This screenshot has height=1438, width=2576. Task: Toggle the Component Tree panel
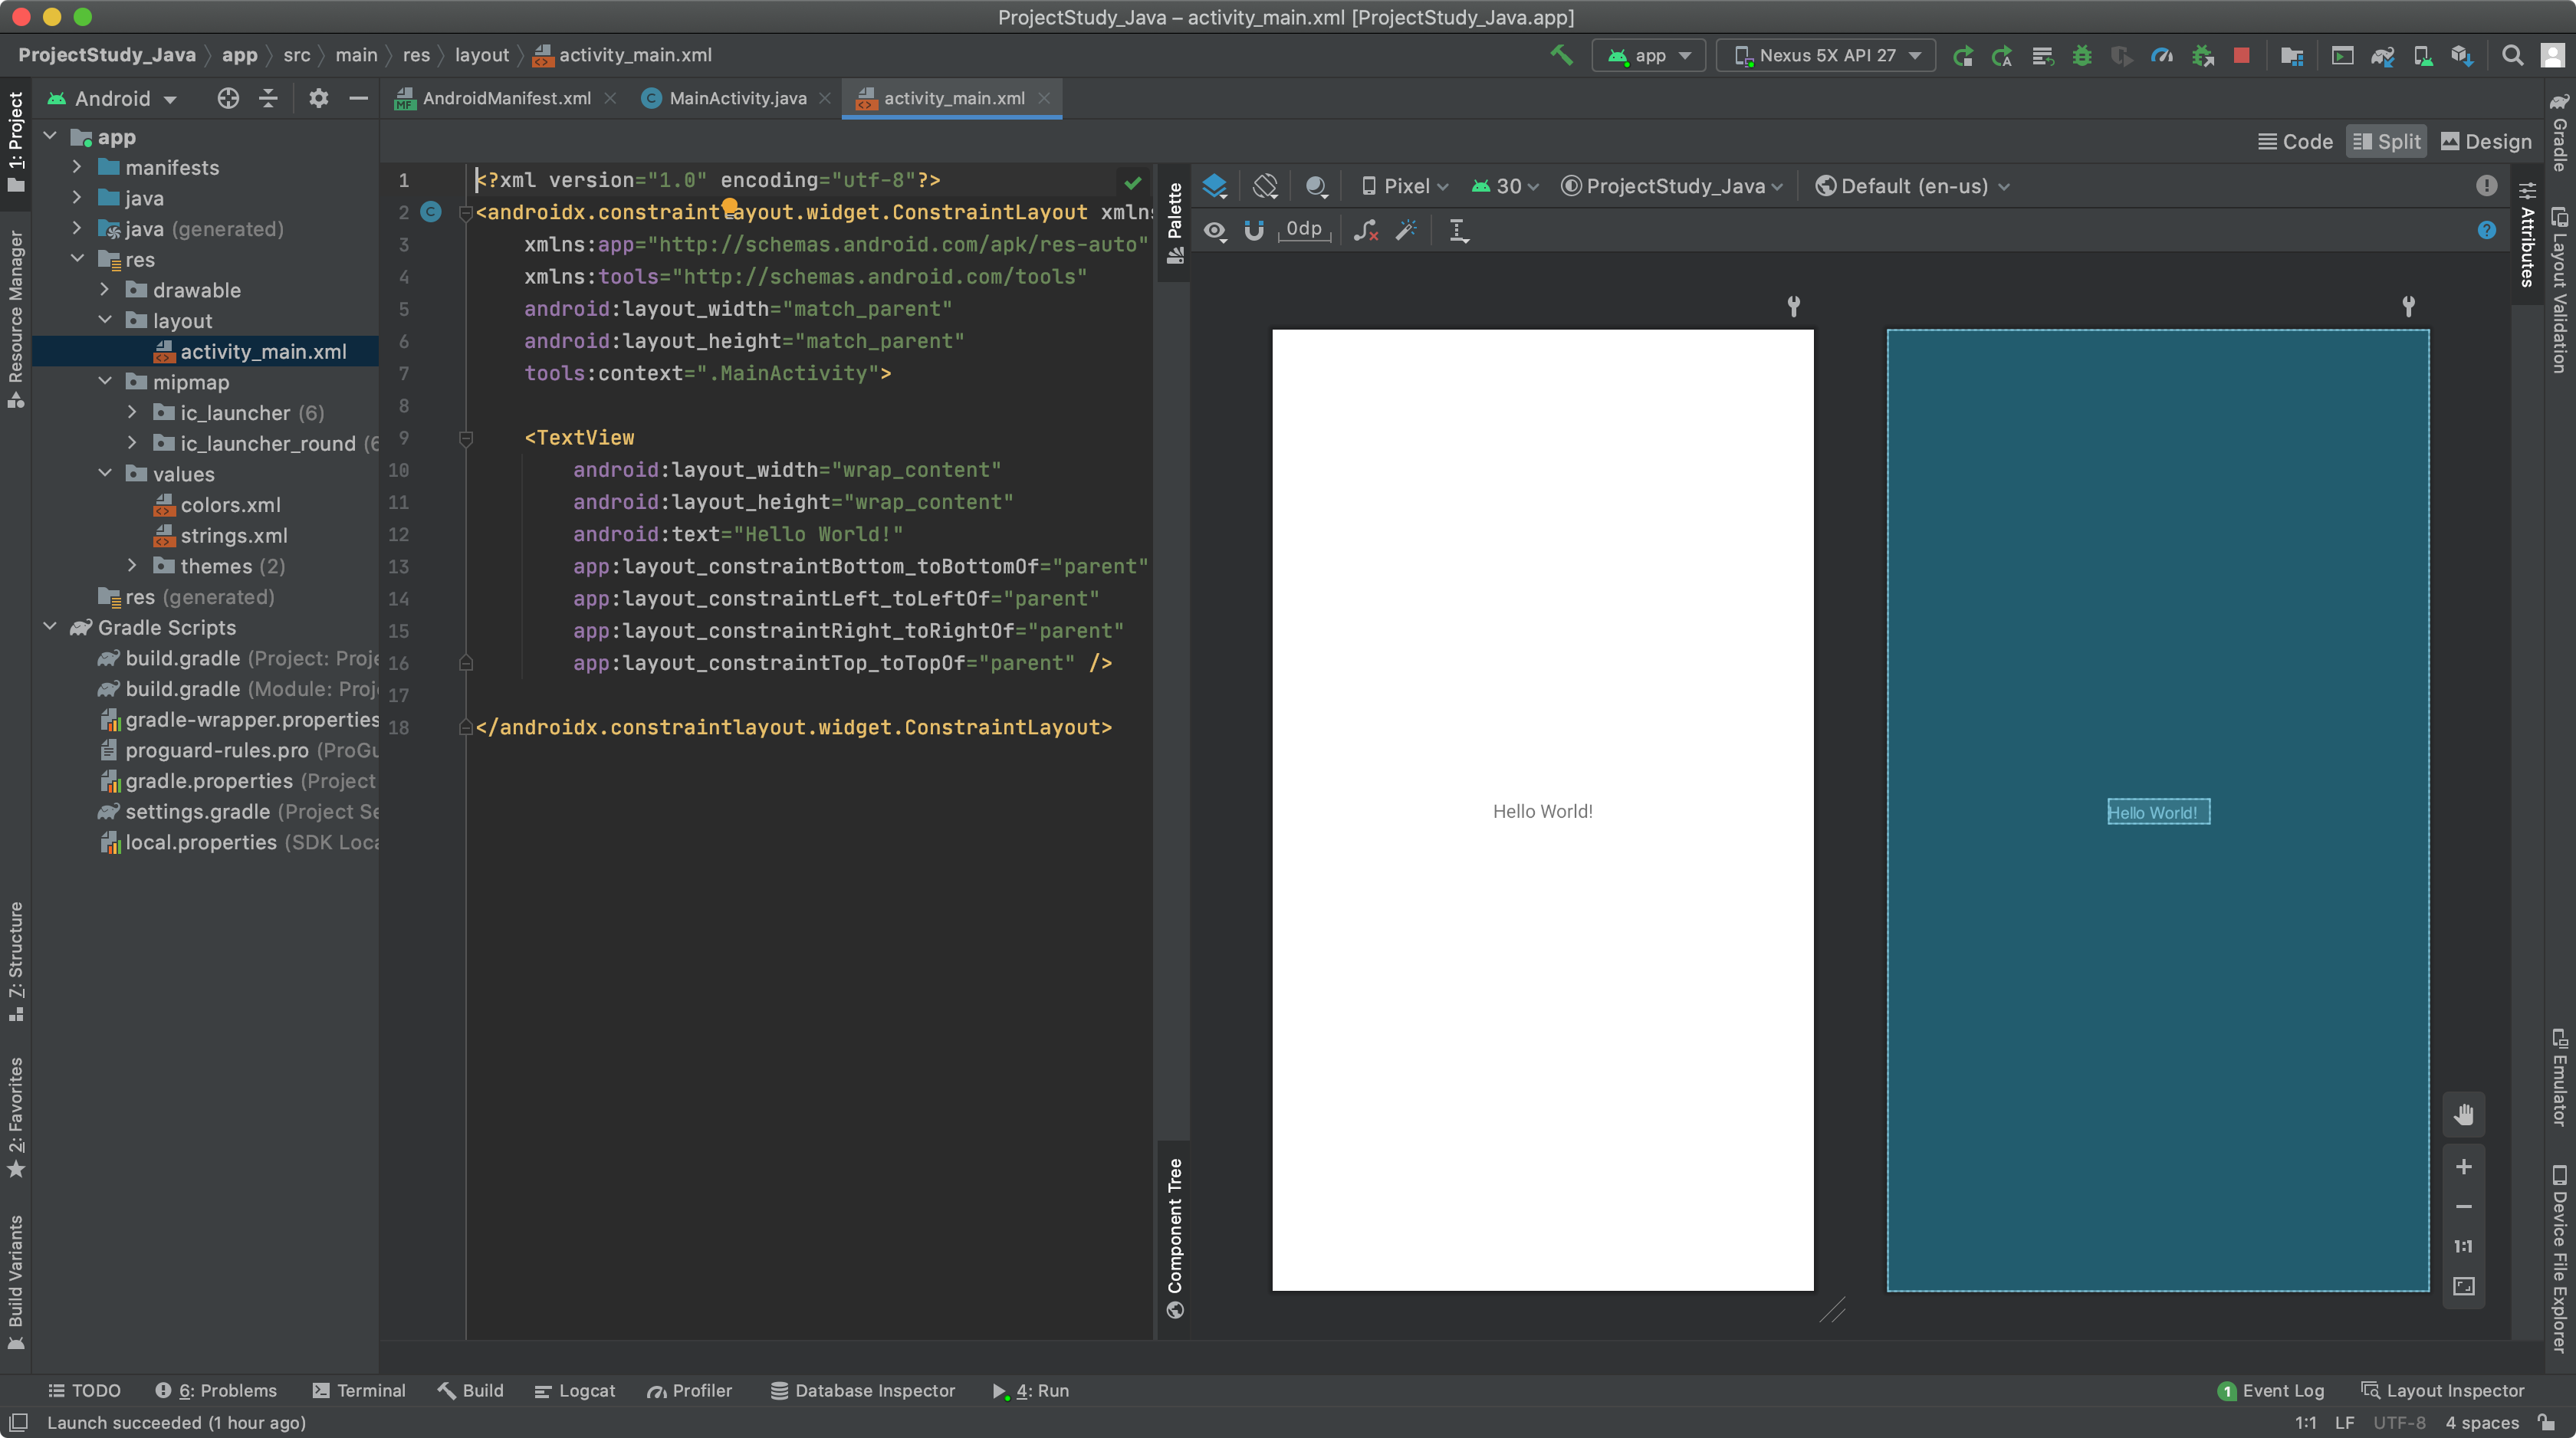pyautogui.click(x=1175, y=1238)
